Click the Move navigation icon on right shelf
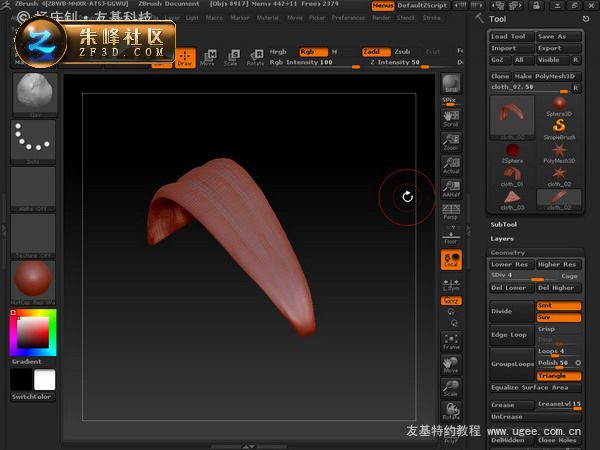The width and height of the screenshot is (600, 450). (451, 365)
